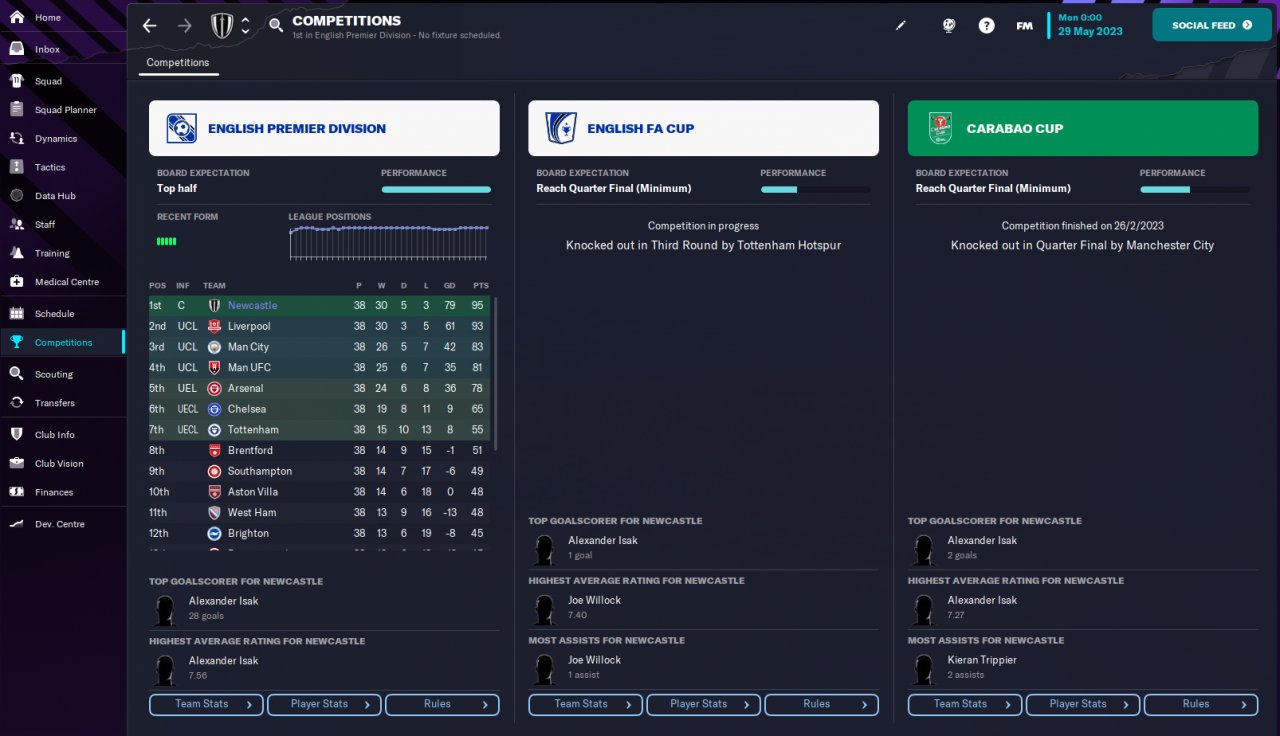Click the Newcastle club badge in the header
1280x736 pixels.
tap(222, 26)
